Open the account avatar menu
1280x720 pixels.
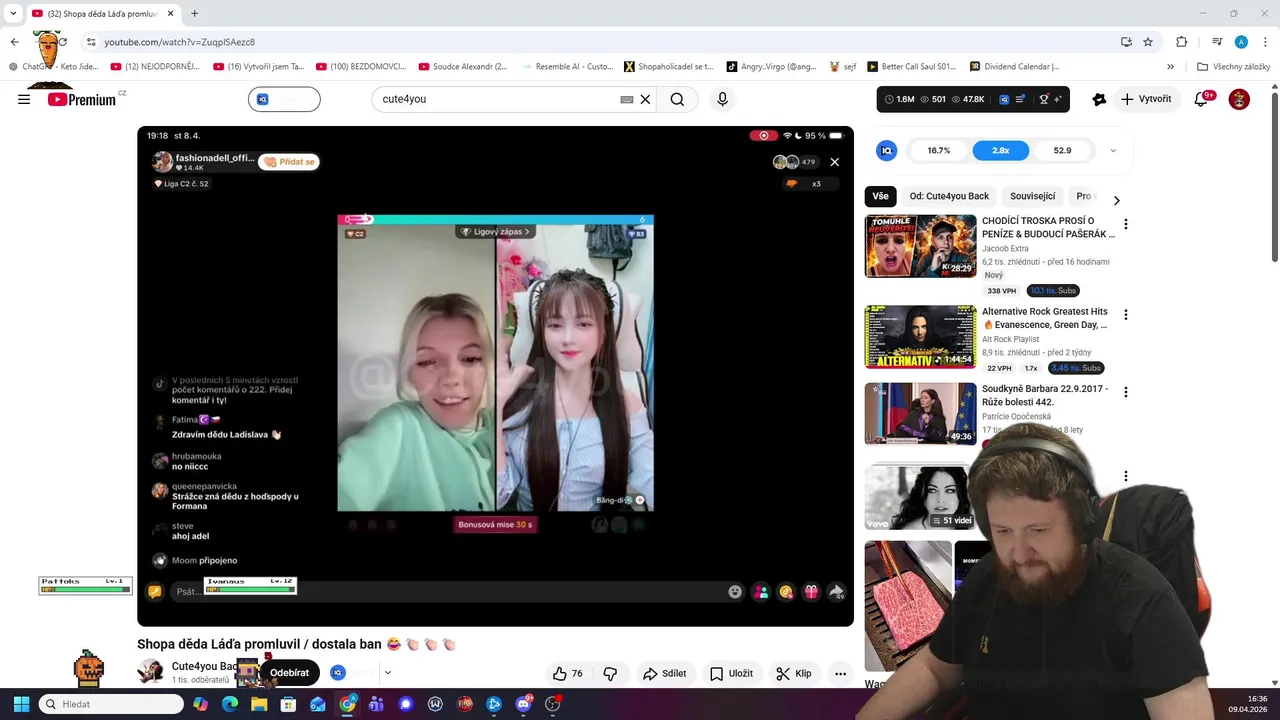[x=1239, y=99]
